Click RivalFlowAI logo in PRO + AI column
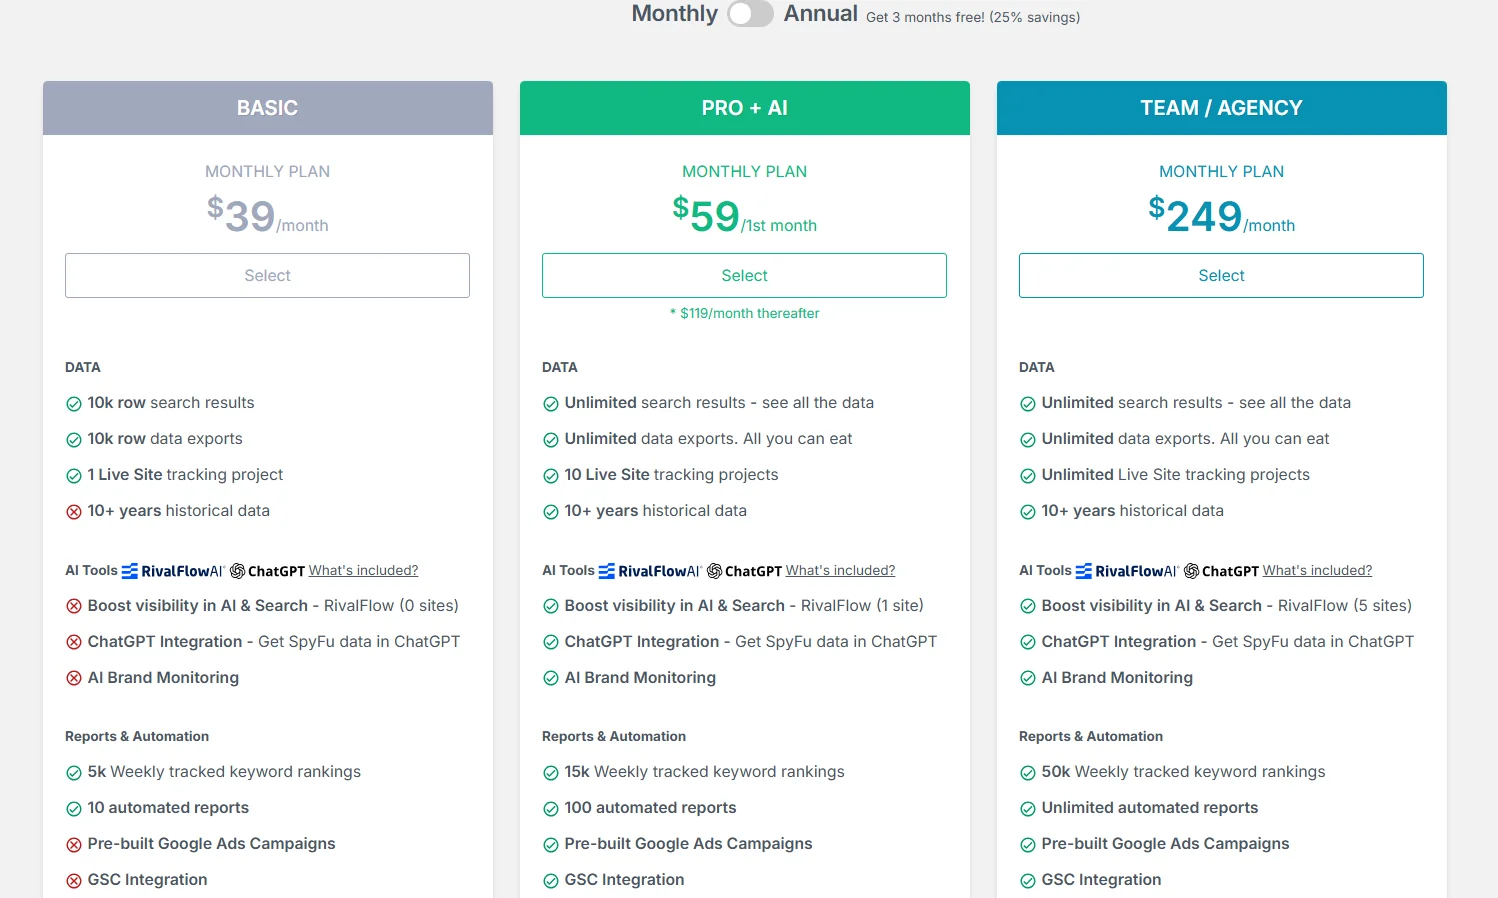This screenshot has height=898, width=1498. coord(650,571)
